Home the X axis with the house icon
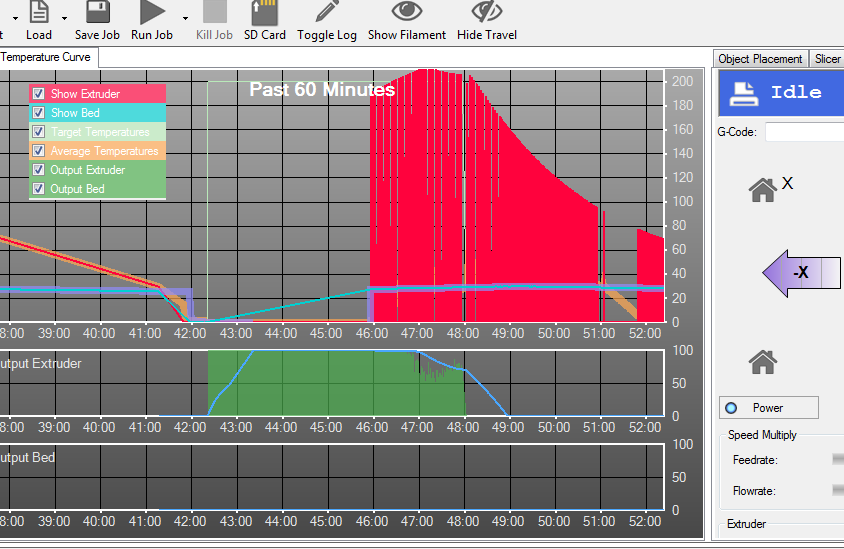Image resolution: width=844 pixels, height=549 pixels. point(763,189)
